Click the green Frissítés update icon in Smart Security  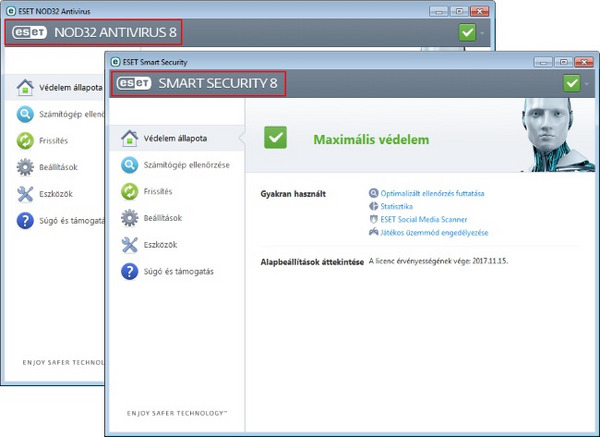click(x=129, y=191)
